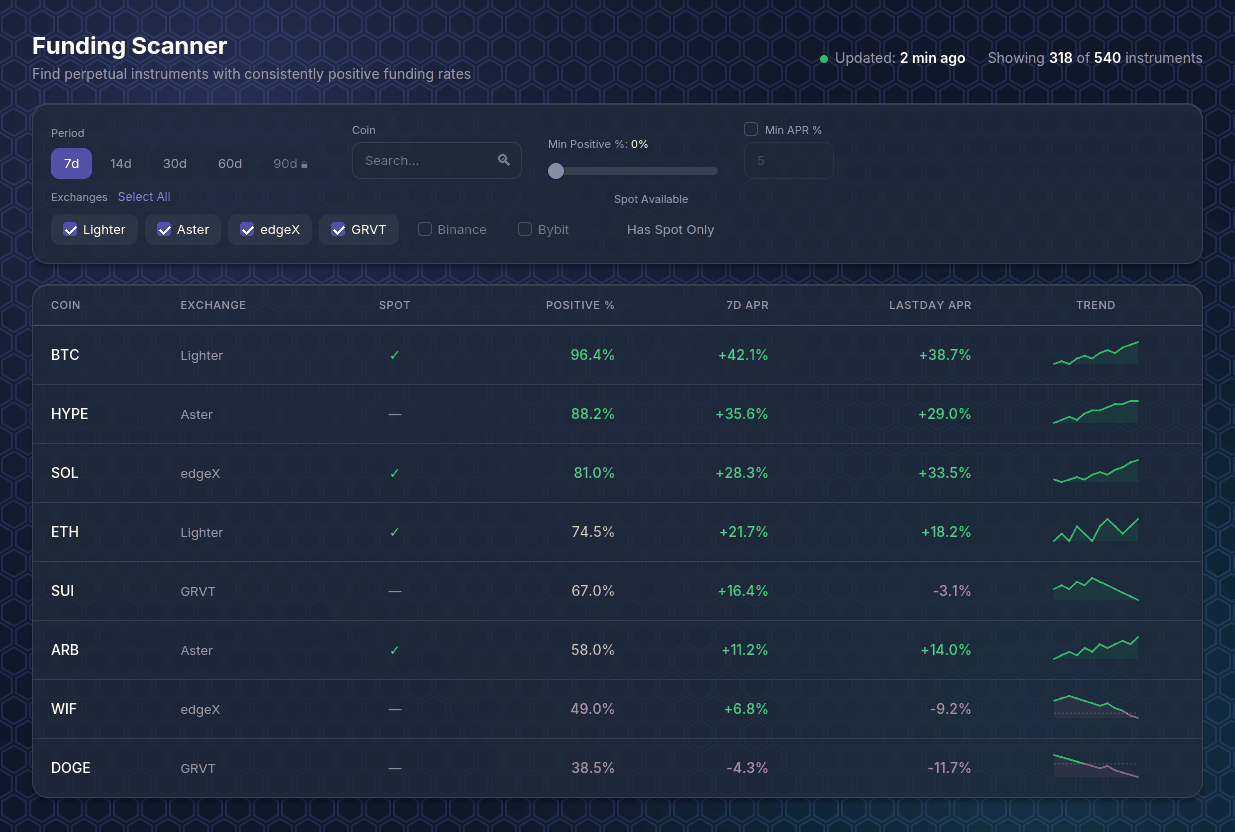Check the Bybit exchange checkbox
Viewport: 1235px width, 832px height.
pyautogui.click(x=525, y=229)
